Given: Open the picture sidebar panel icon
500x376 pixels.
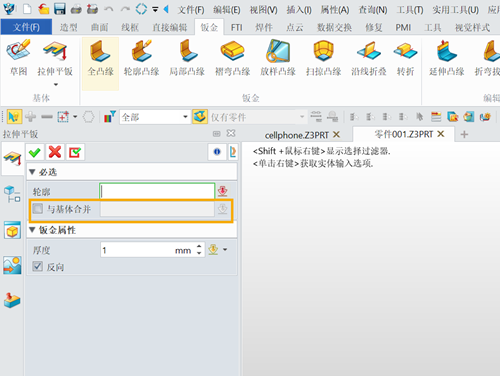Looking at the screenshot, I should click(x=12, y=265).
